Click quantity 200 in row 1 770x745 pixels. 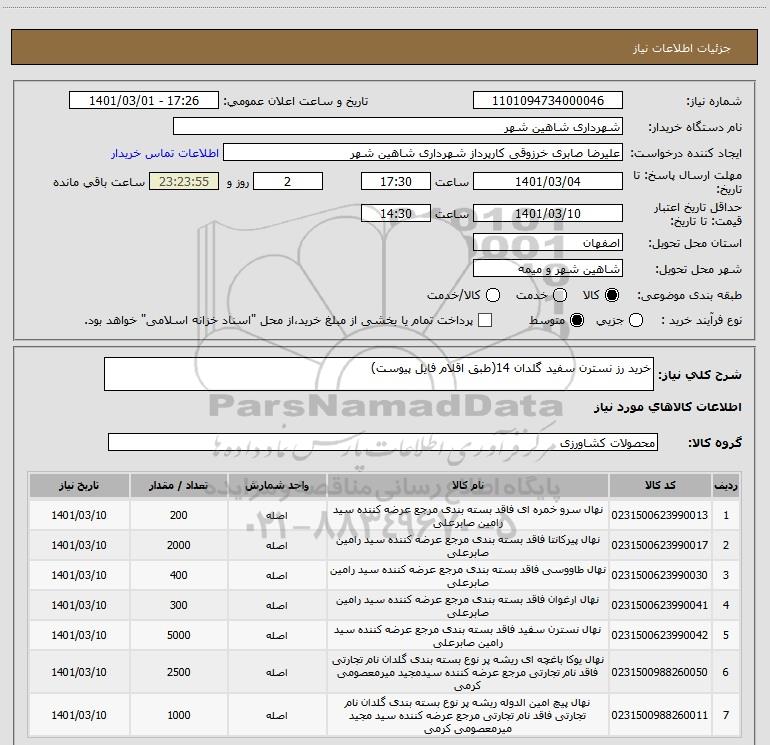[178, 515]
